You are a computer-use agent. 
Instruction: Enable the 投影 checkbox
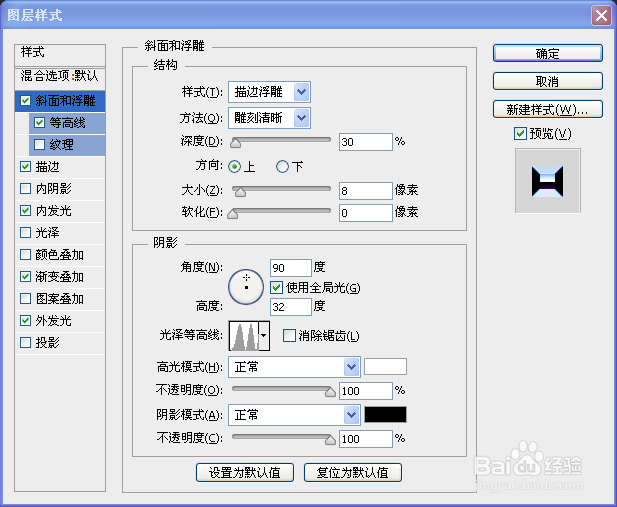25,343
